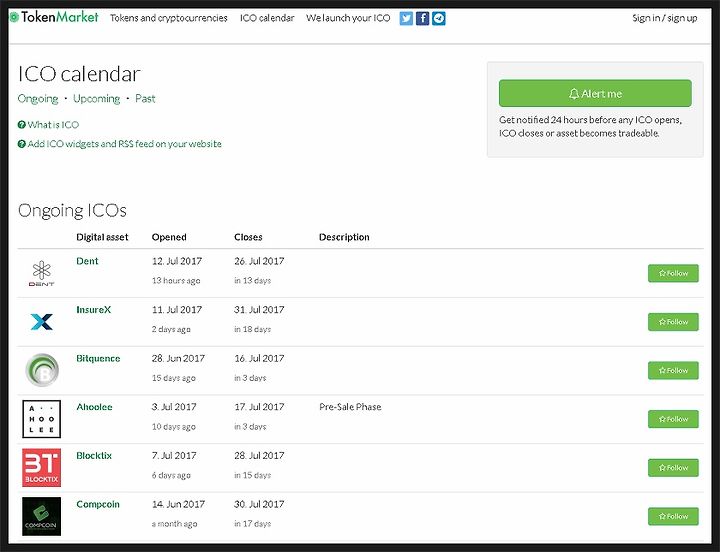Click the Bitquence round logo
This screenshot has width=720, height=552.
tap(42, 370)
